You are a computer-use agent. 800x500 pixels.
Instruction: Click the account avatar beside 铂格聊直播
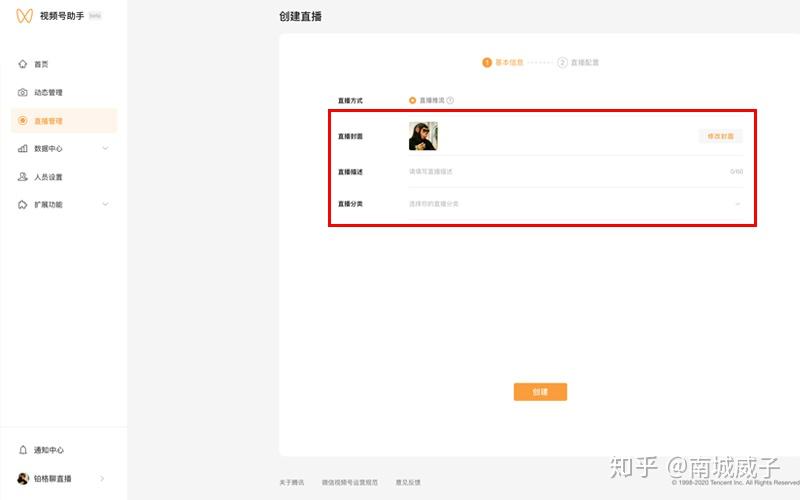pyautogui.click(x=23, y=479)
